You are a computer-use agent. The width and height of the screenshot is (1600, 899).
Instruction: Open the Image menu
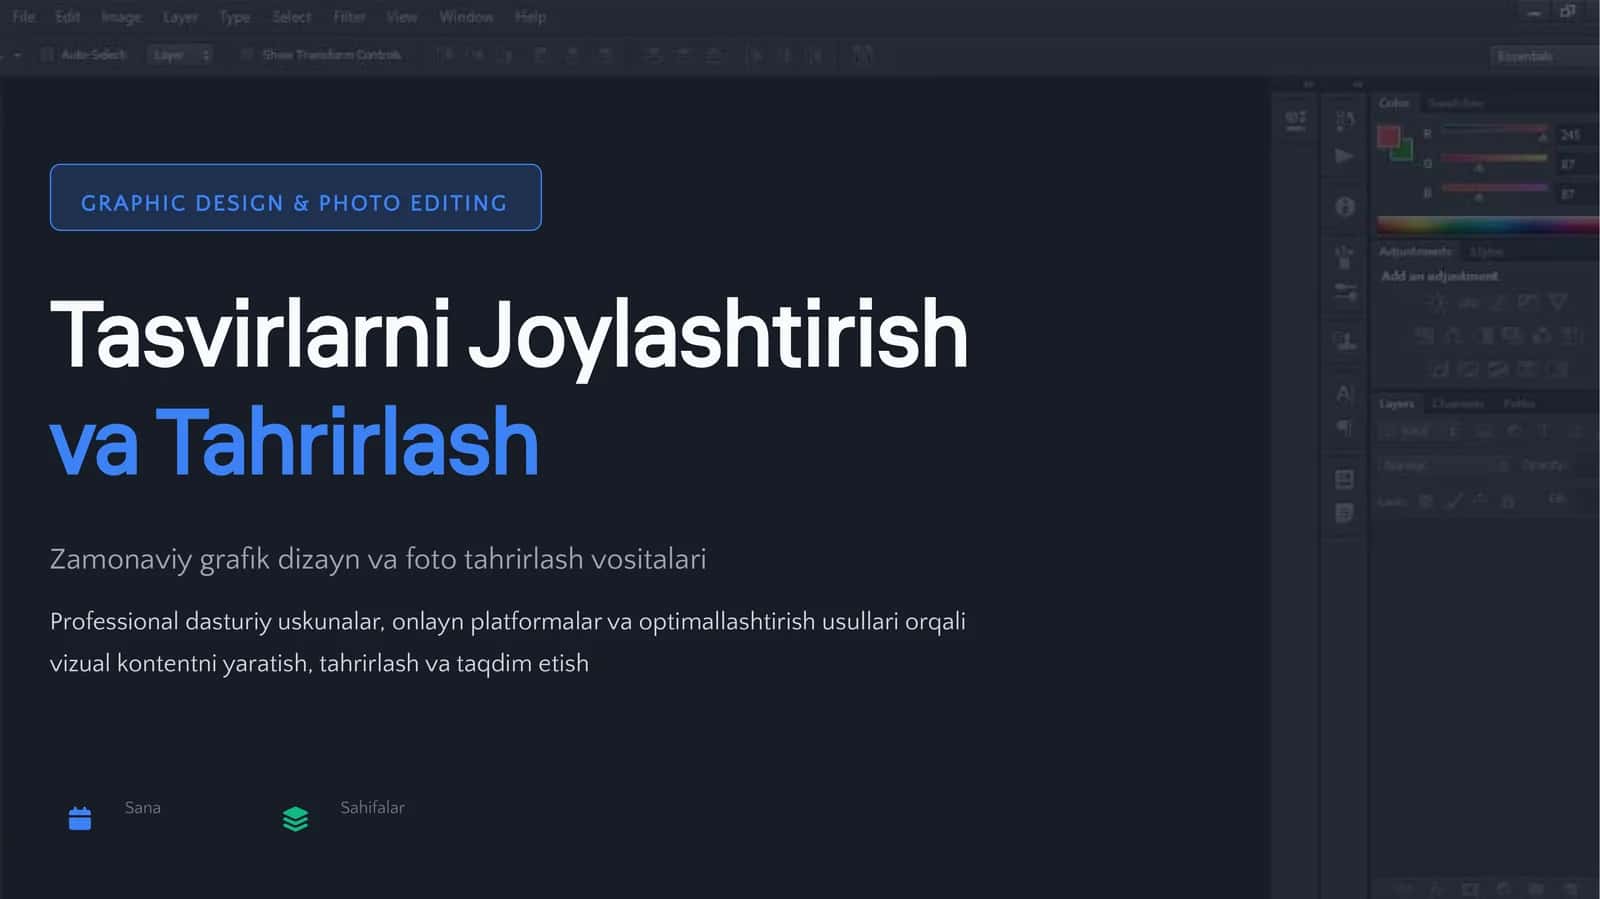(x=121, y=17)
